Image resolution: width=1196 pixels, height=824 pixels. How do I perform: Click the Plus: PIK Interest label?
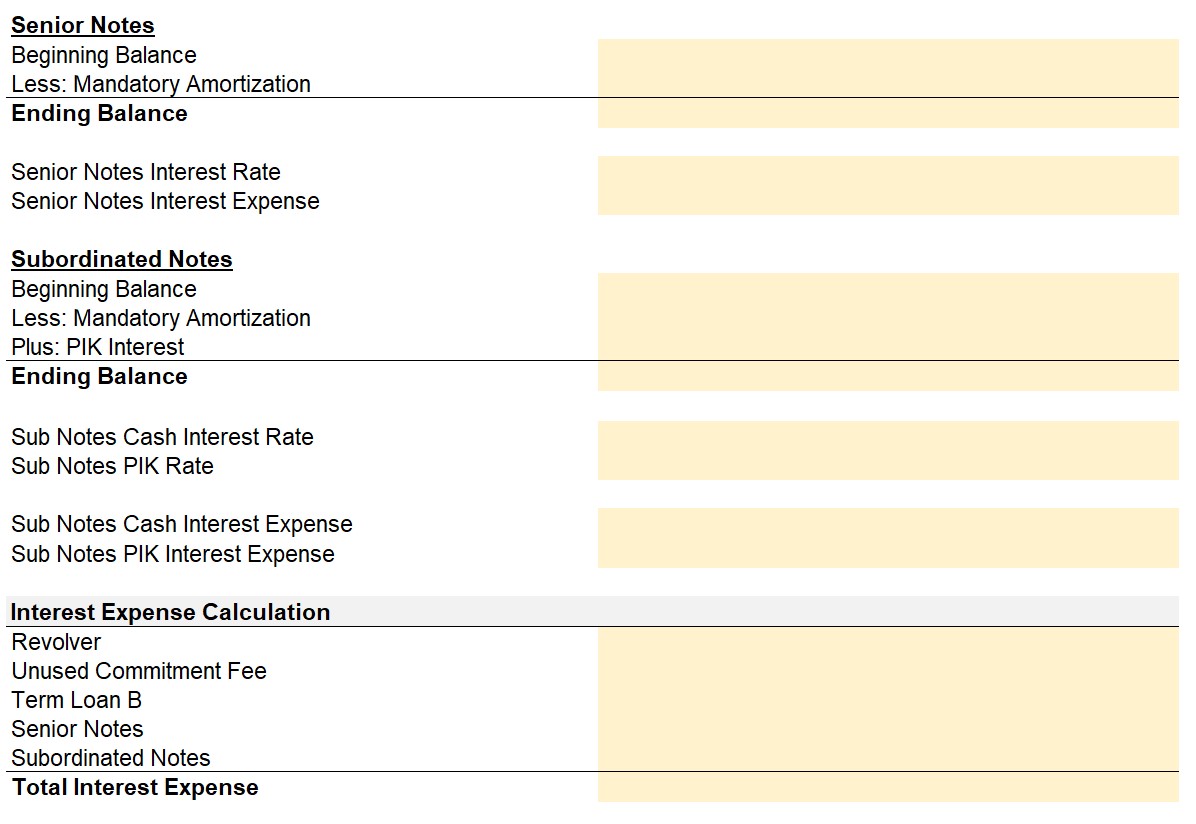click(x=98, y=347)
